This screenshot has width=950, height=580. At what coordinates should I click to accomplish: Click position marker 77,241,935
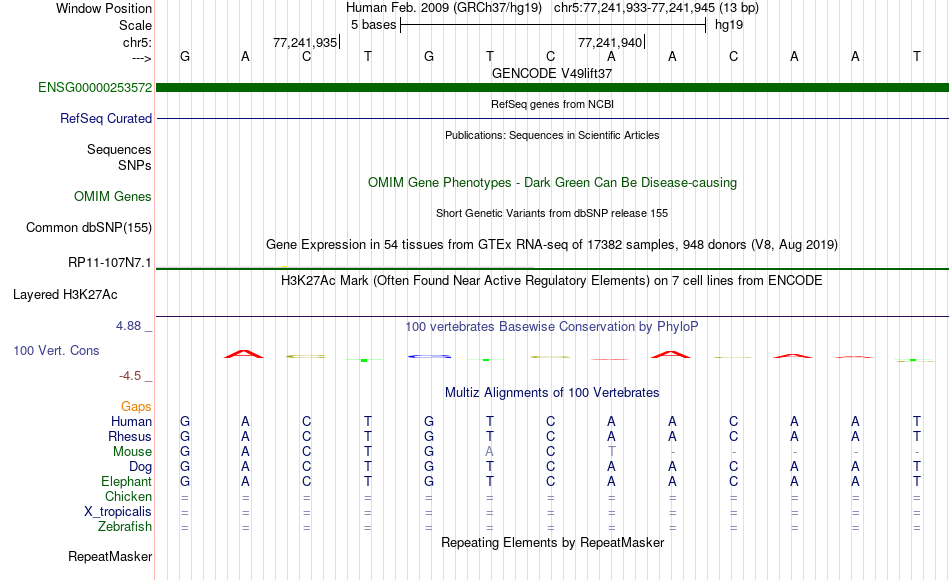[x=306, y=42]
